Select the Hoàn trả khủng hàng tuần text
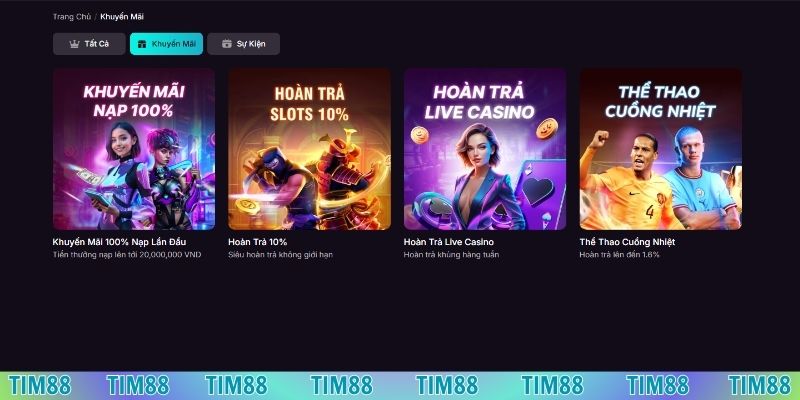800x400 pixels. click(451, 255)
